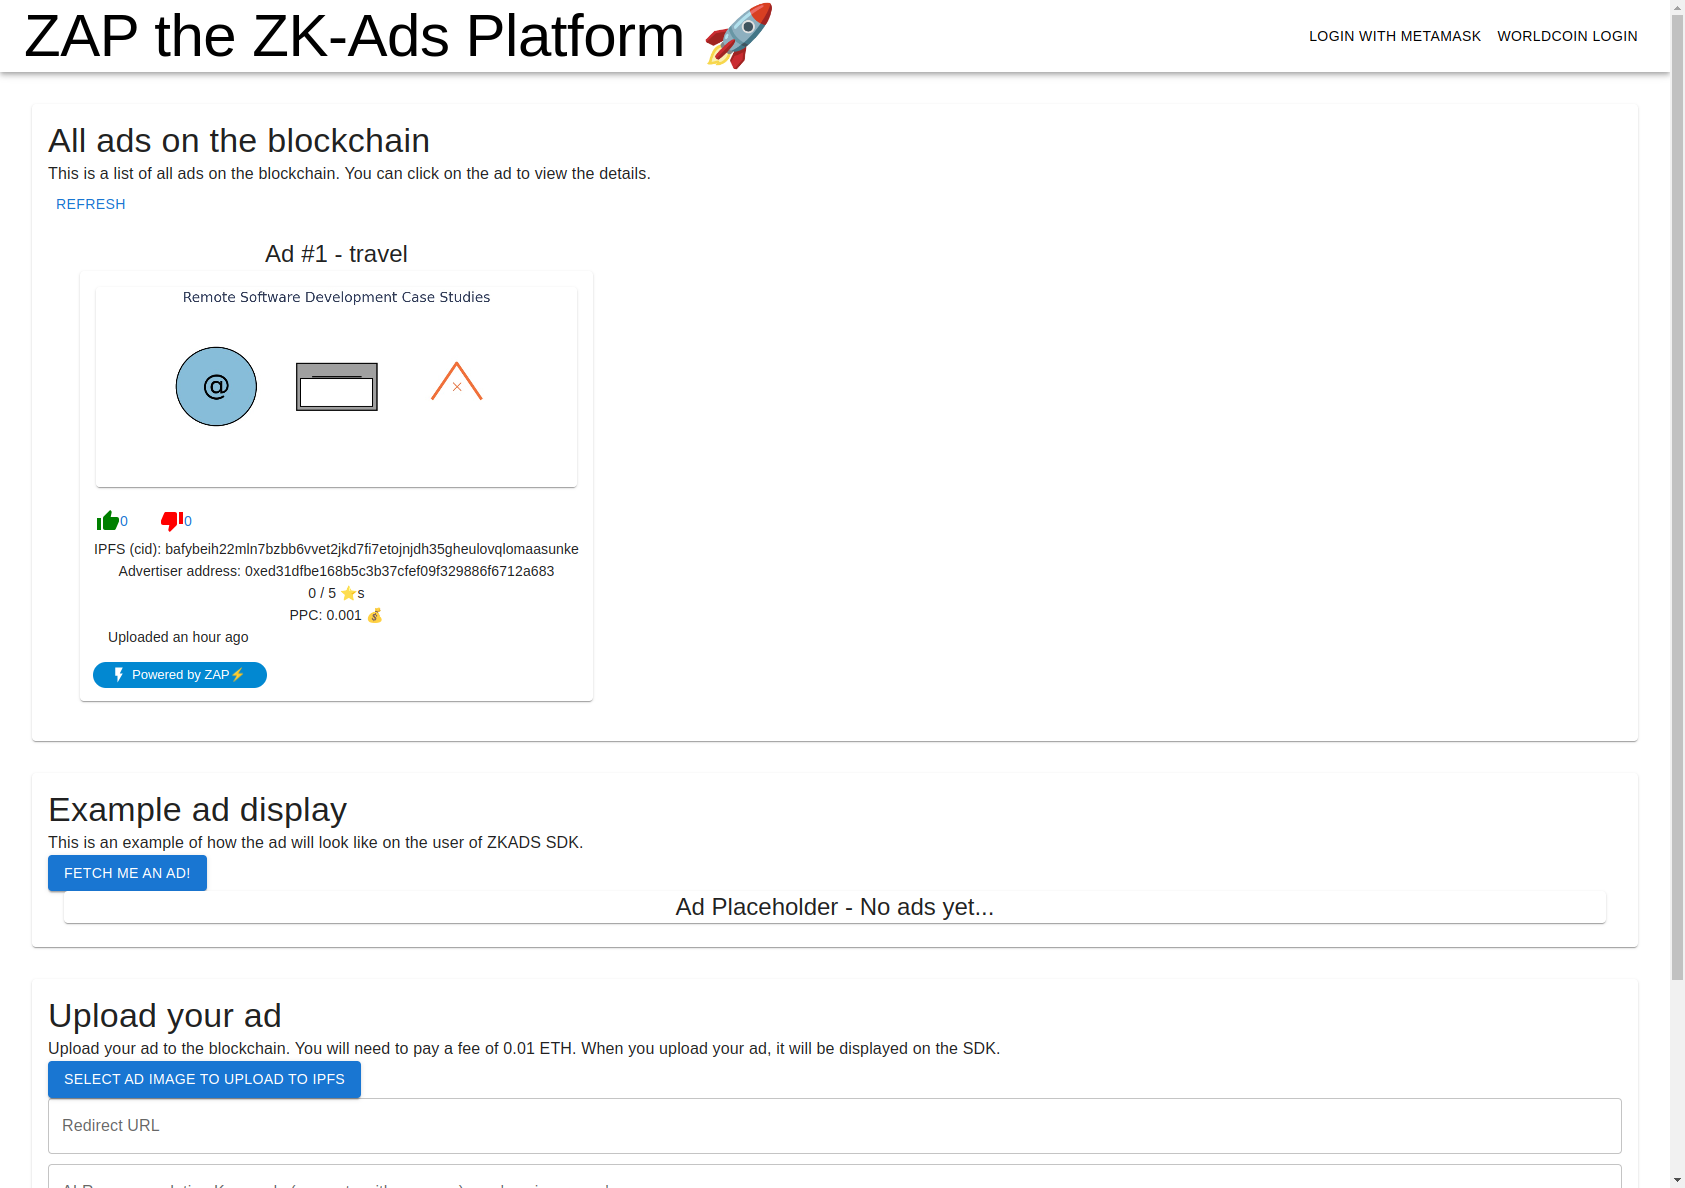Image resolution: width=1685 pixels, height=1188 pixels.
Task: Click the 0 / 5 stars rating control
Action: click(336, 592)
